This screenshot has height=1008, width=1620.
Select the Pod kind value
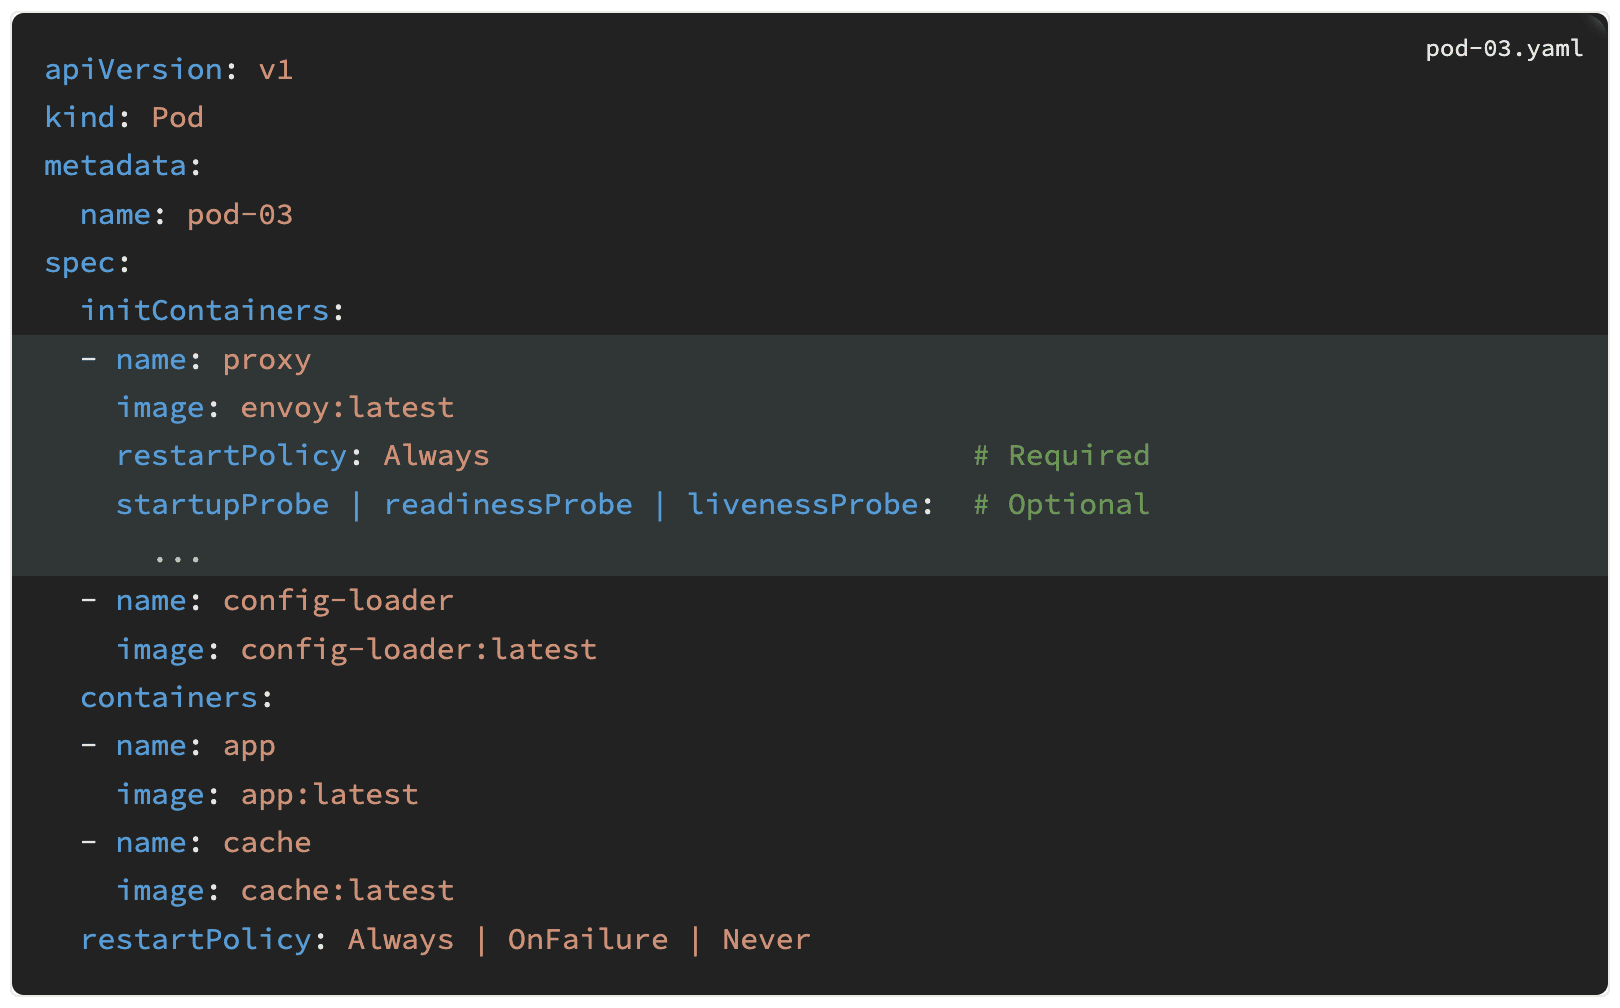pos(177,118)
